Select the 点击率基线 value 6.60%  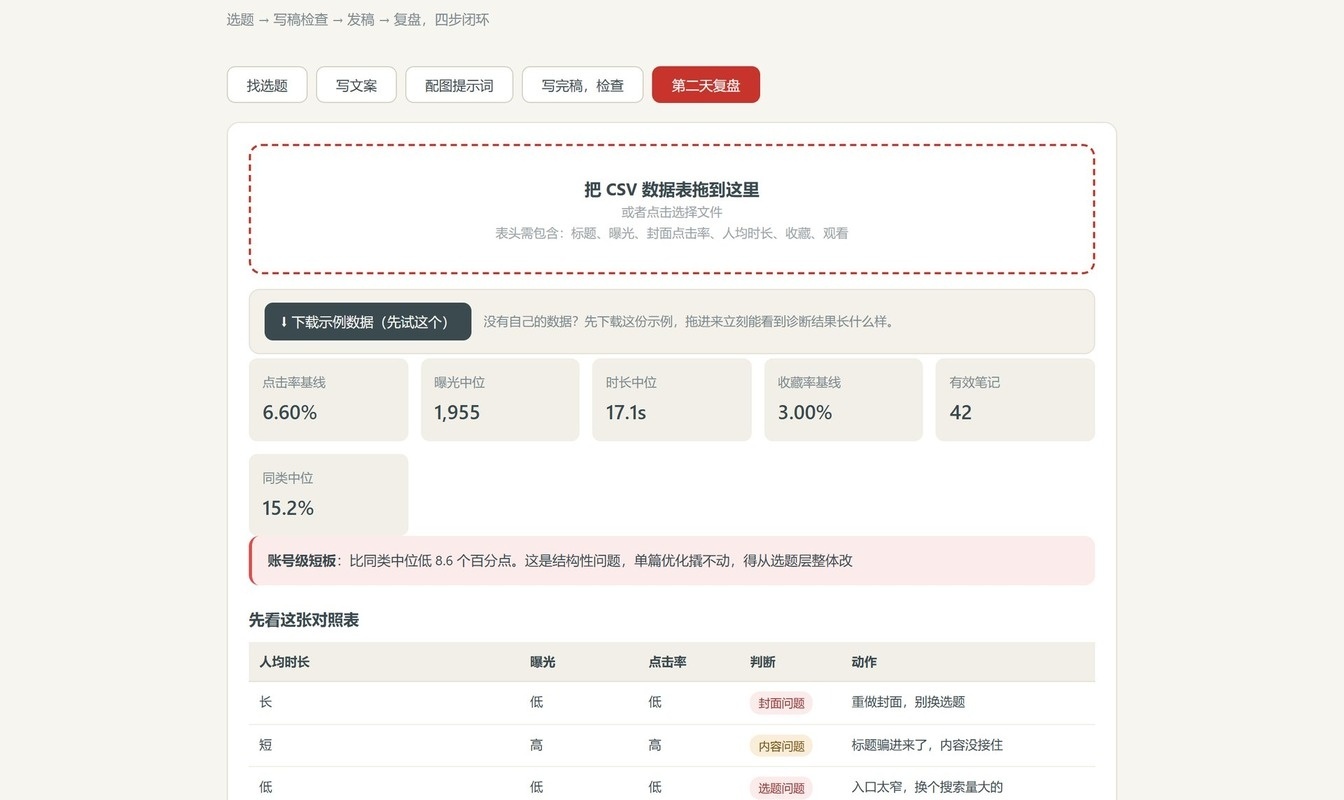point(290,412)
